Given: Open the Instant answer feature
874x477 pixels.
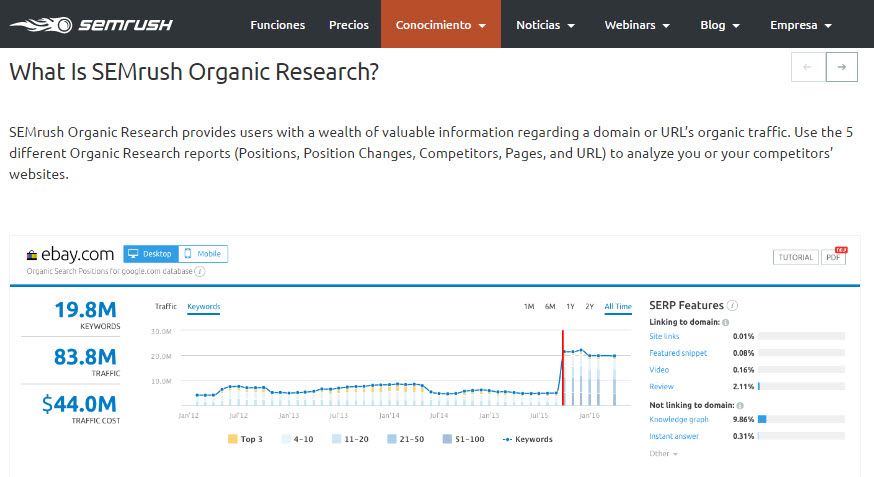Looking at the screenshot, I should coord(674,436).
